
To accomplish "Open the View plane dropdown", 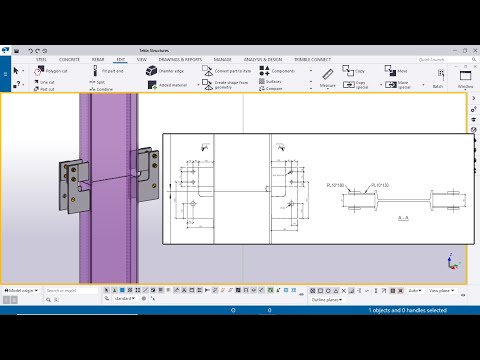I will click(x=441, y=291).
